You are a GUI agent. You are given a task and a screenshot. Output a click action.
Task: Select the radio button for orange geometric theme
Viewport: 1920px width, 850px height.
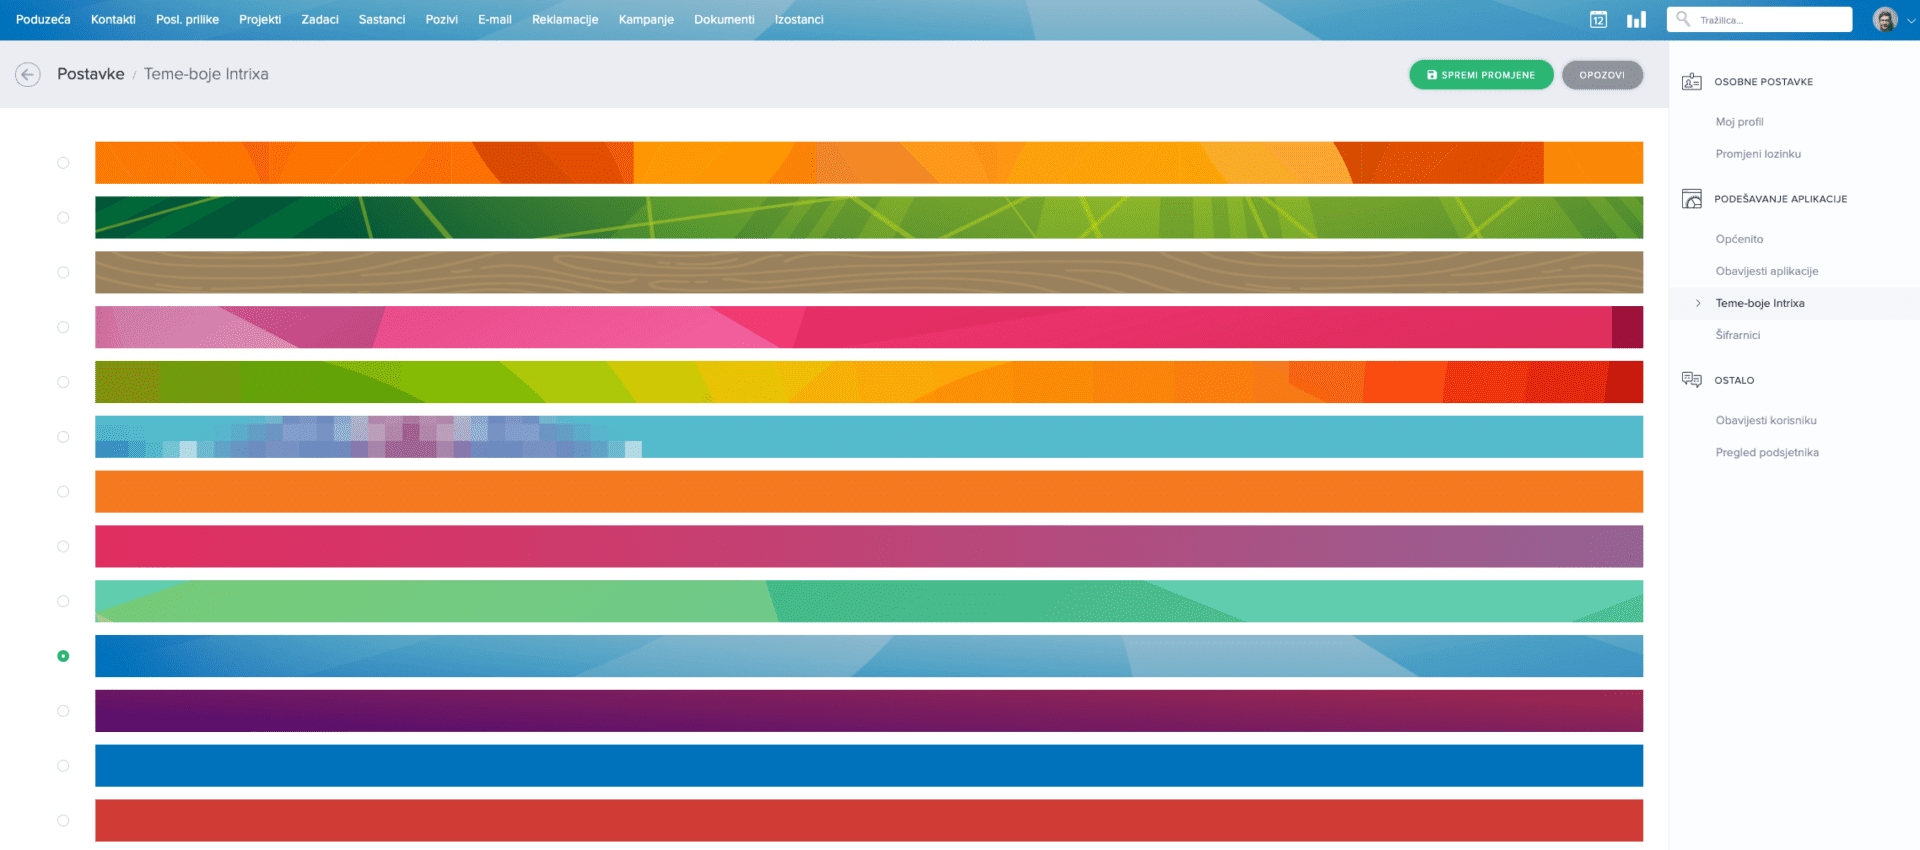click(63, 163)
